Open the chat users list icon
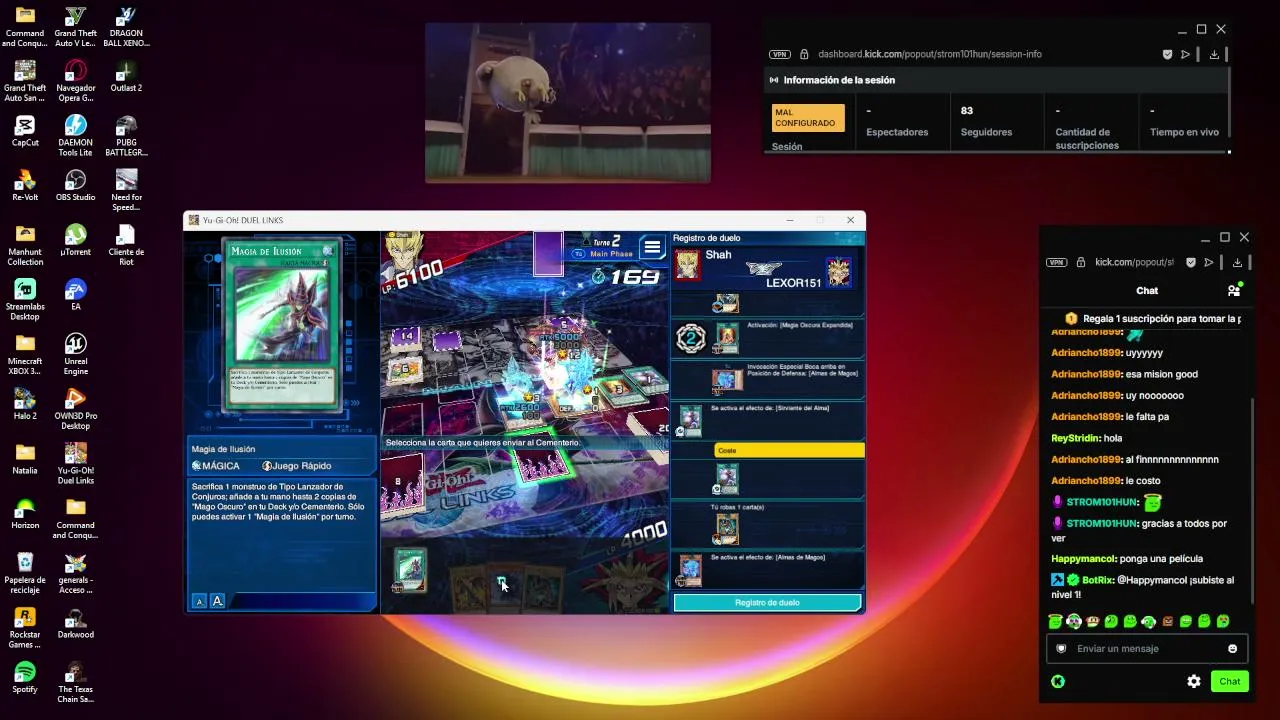1280x720 pixels. click(1234, 290)
